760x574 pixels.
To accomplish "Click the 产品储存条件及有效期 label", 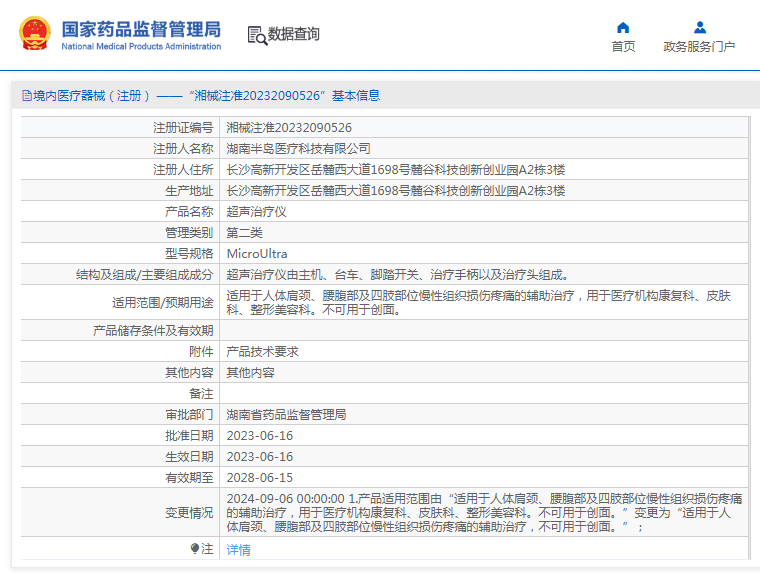I will click(x=153, y=331).
